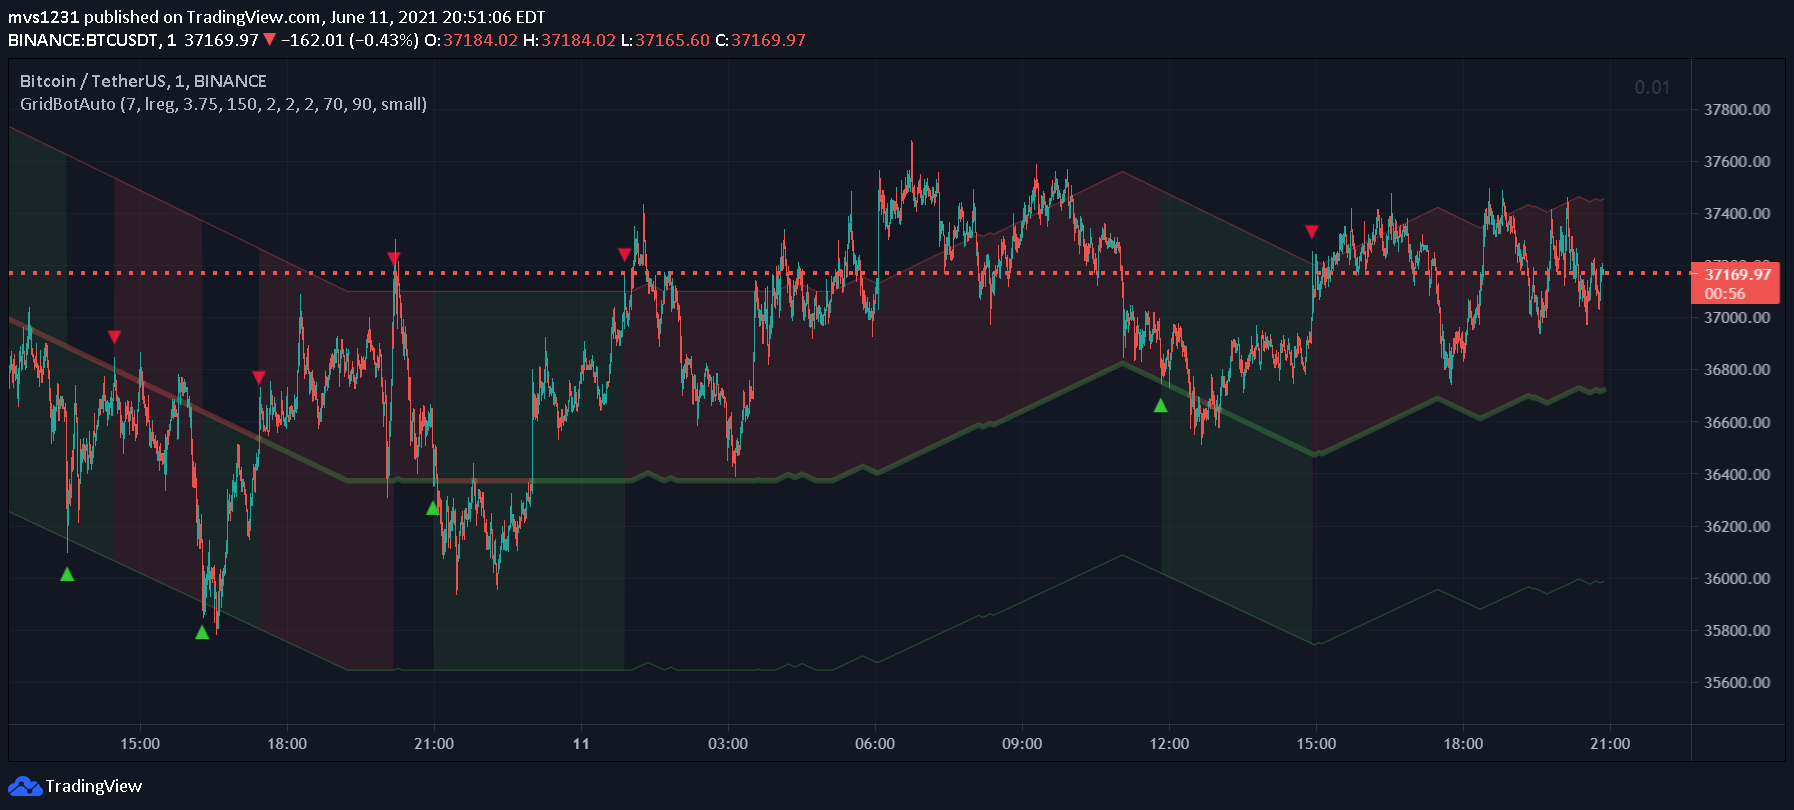Click the 37400.00 price axis label
Screen dimensions: 1794x810
[1737, 213]
